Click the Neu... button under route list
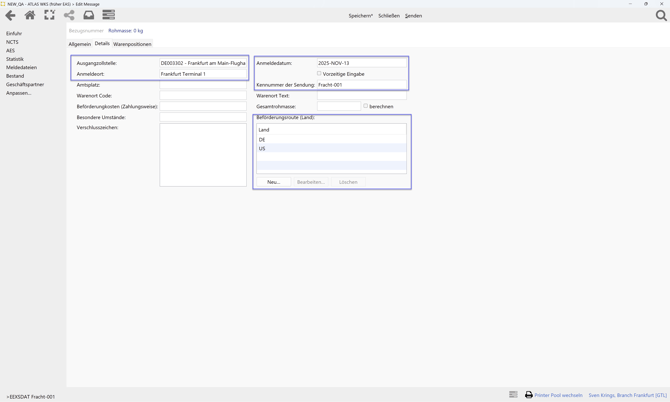 [x=273, y=182]
